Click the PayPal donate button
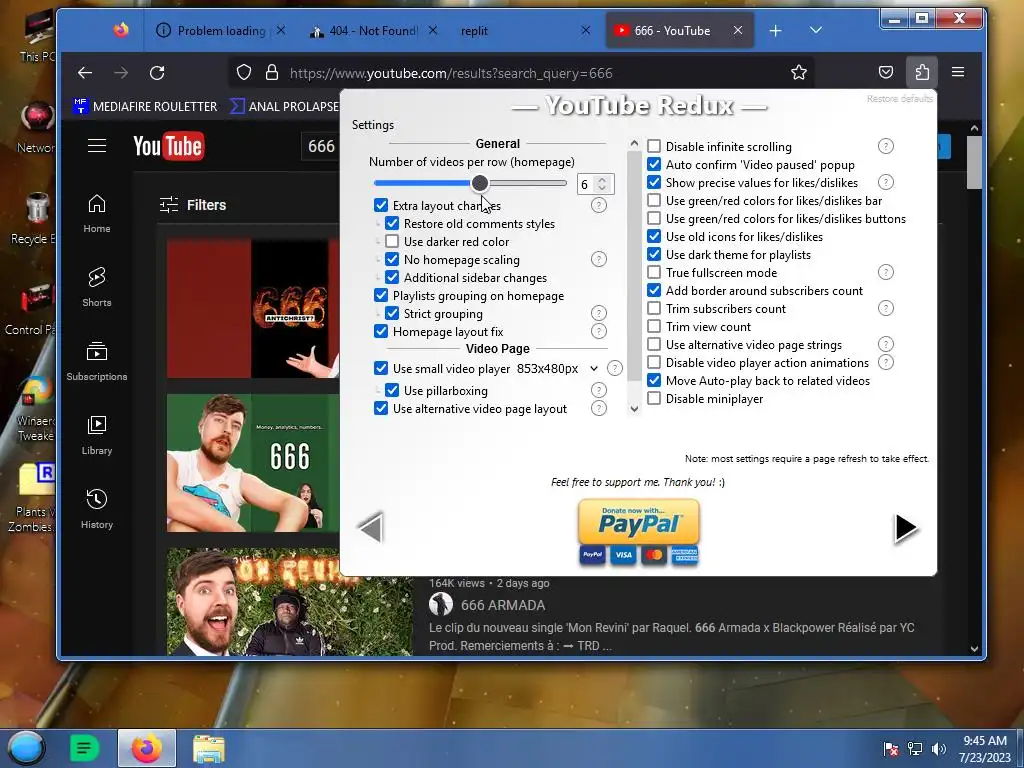The width and height of the screenshot is (1024, 768). [639, 532]
